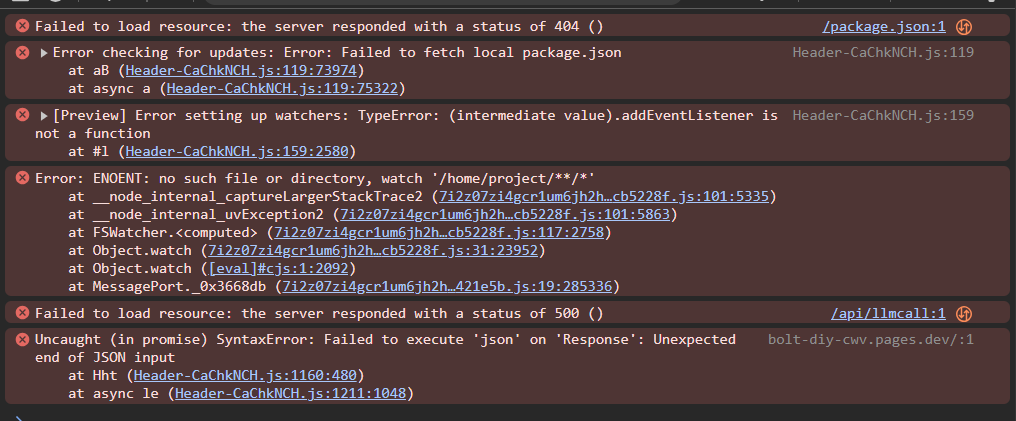
Task: Open the network request icon beside /package.json:1
Action: click(x=964, y=27)
